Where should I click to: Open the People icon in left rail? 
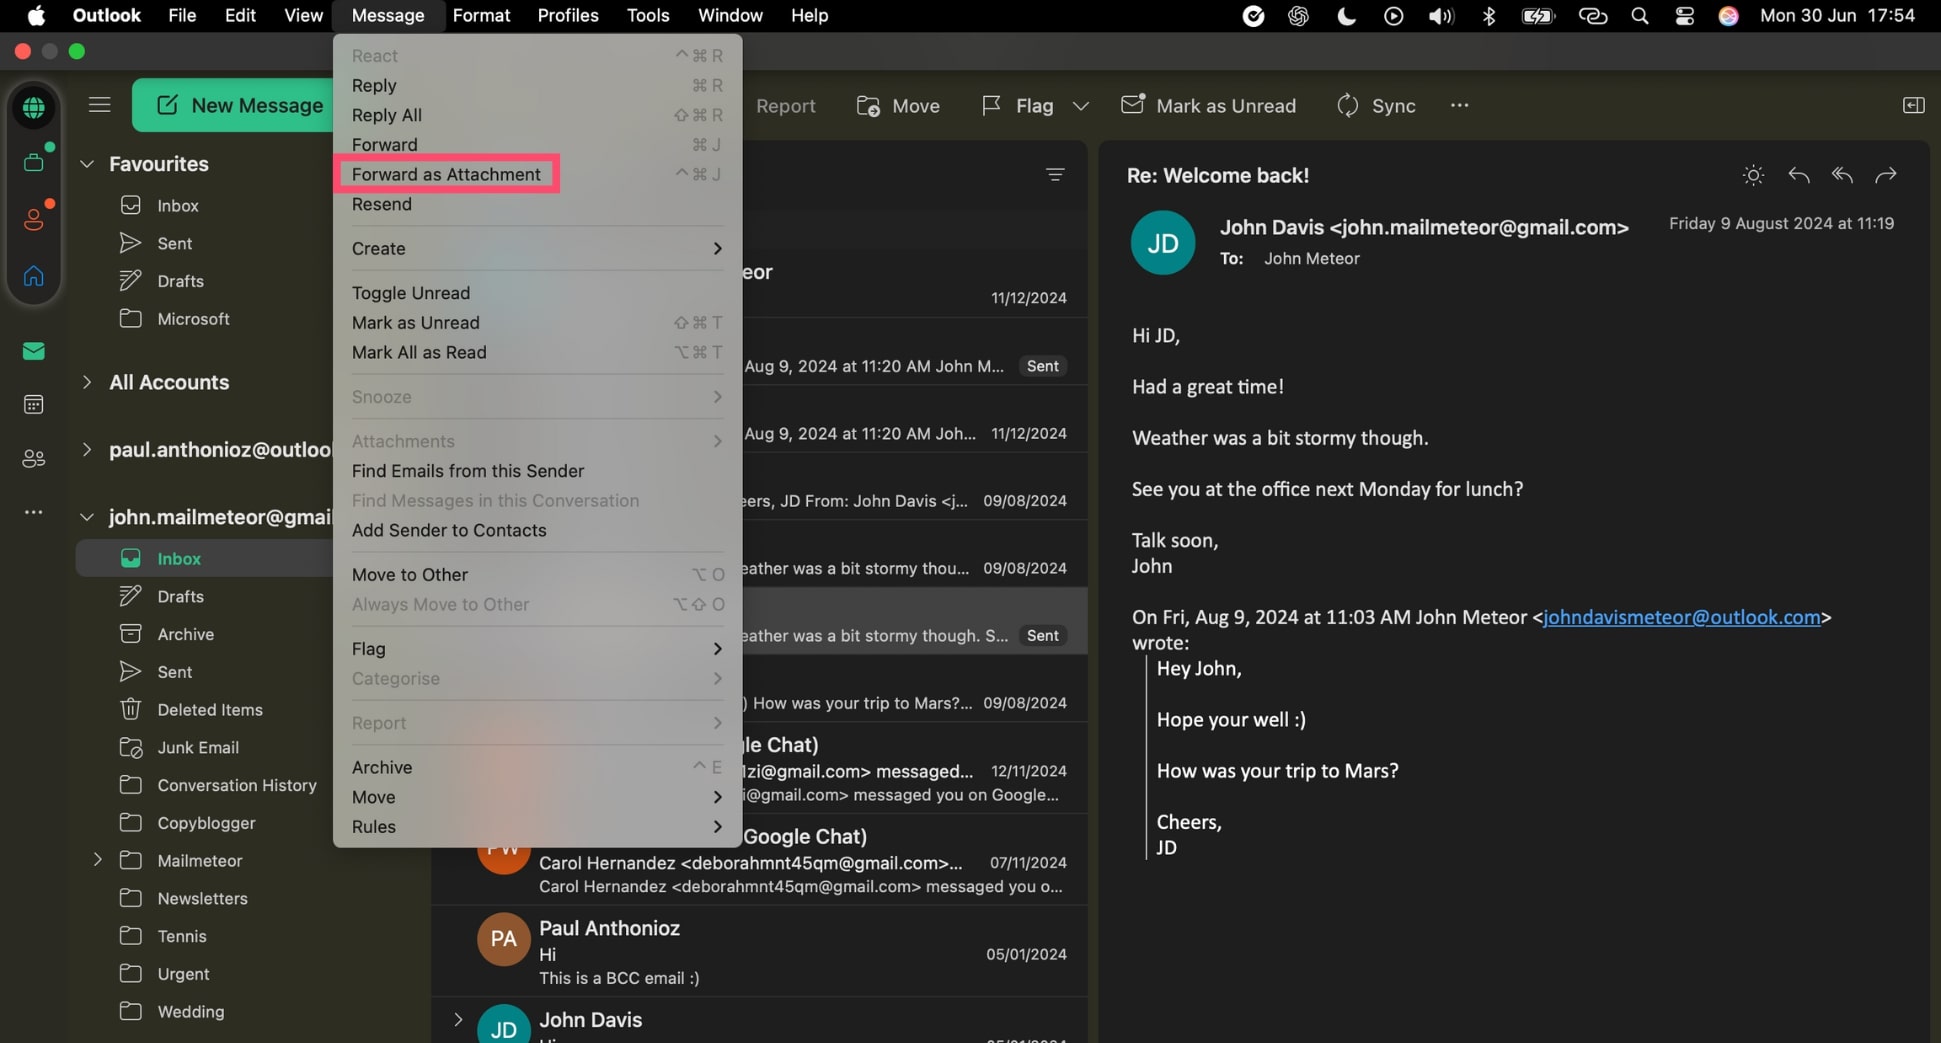click(x=34, y=459)
